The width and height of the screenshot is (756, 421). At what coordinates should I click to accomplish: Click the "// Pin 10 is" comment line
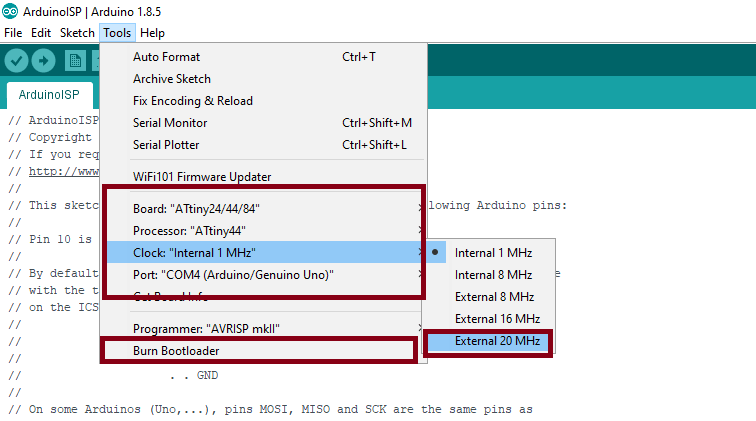point(50,239)
